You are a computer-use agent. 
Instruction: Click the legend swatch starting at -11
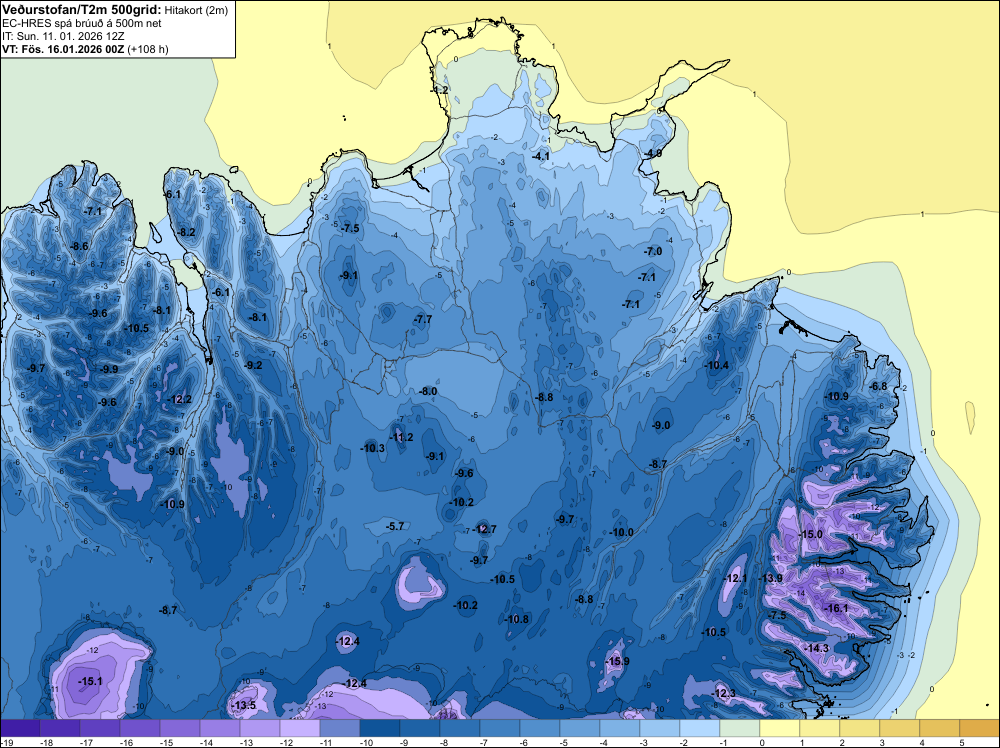(x=340, y=728)
